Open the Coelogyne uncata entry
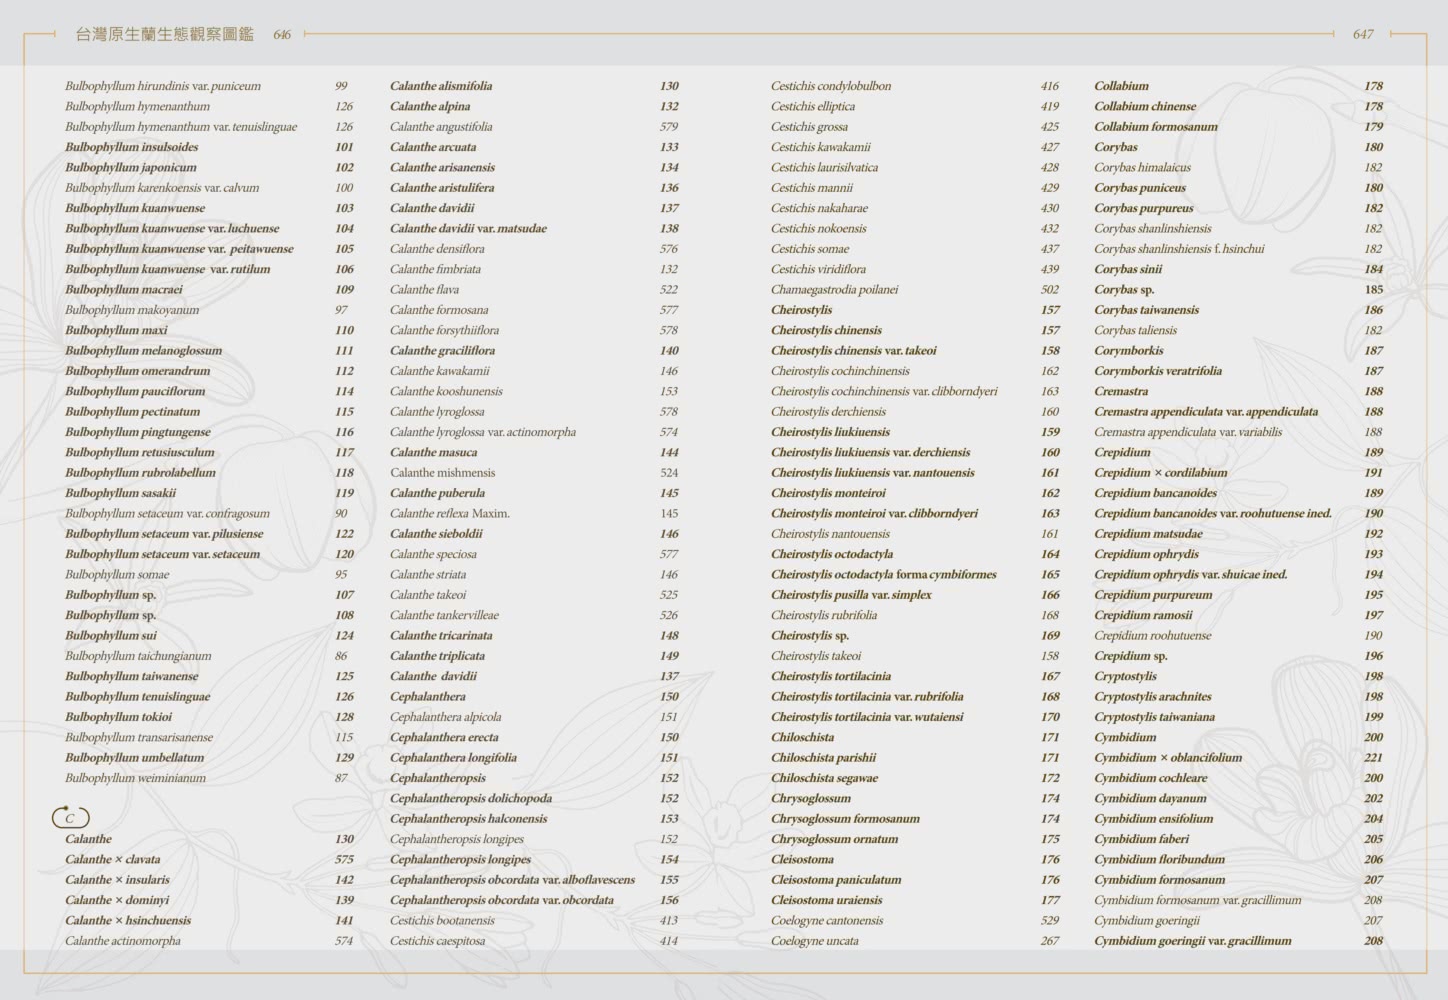The image size is (1448, 1000). click(815, 941)
